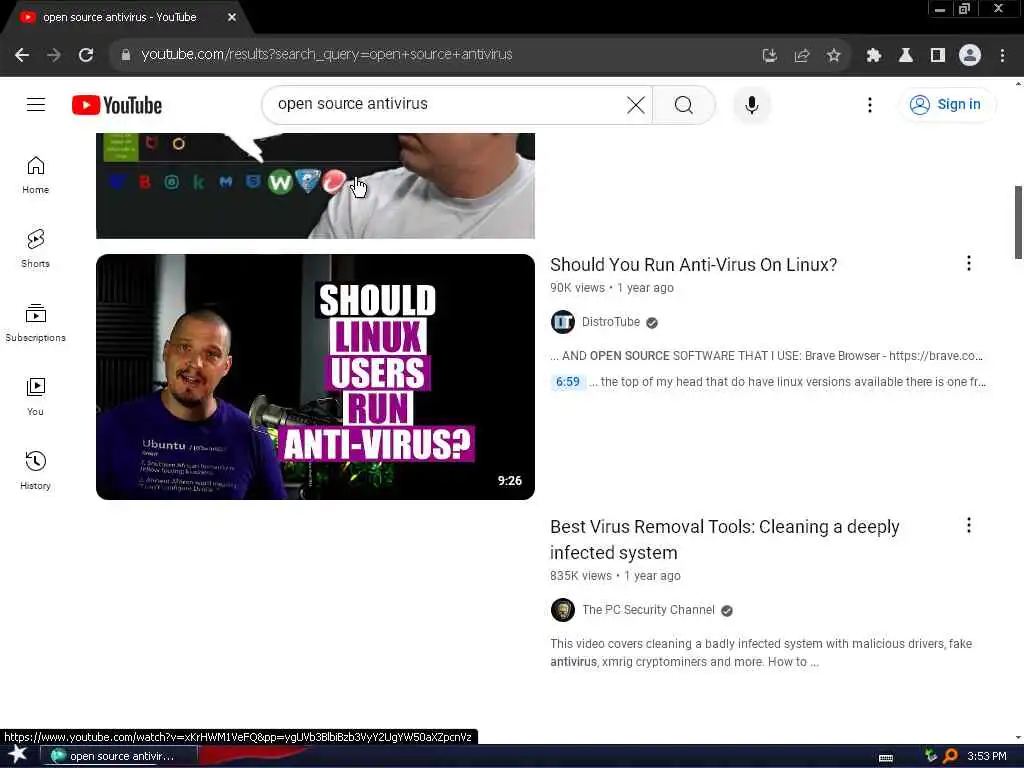
Task: Go to Home in sidebar
Action: (x=35, y=175)
